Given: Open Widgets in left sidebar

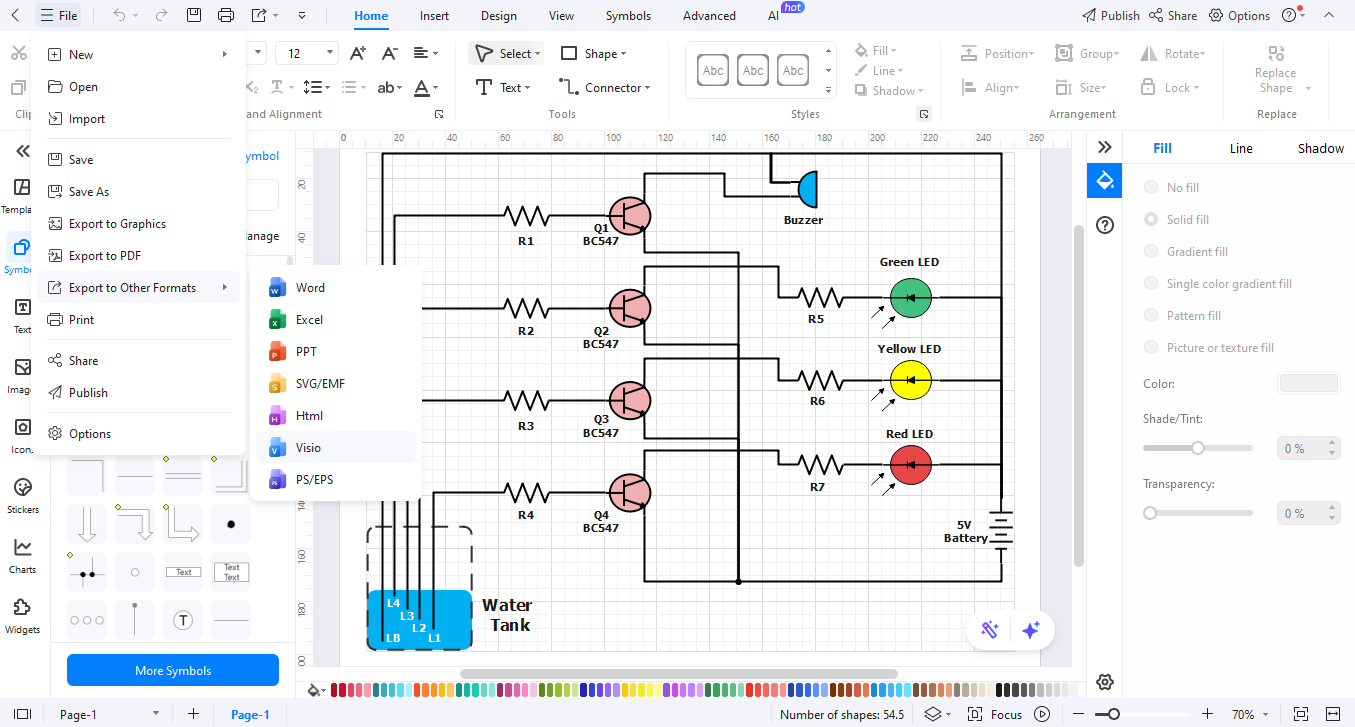Looking at the screenshot, I should pyautogui.click(x=22, y=615).
